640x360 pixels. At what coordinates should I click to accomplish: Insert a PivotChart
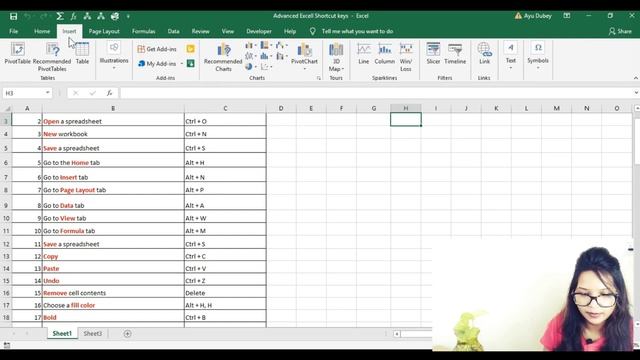click(304, 56)
